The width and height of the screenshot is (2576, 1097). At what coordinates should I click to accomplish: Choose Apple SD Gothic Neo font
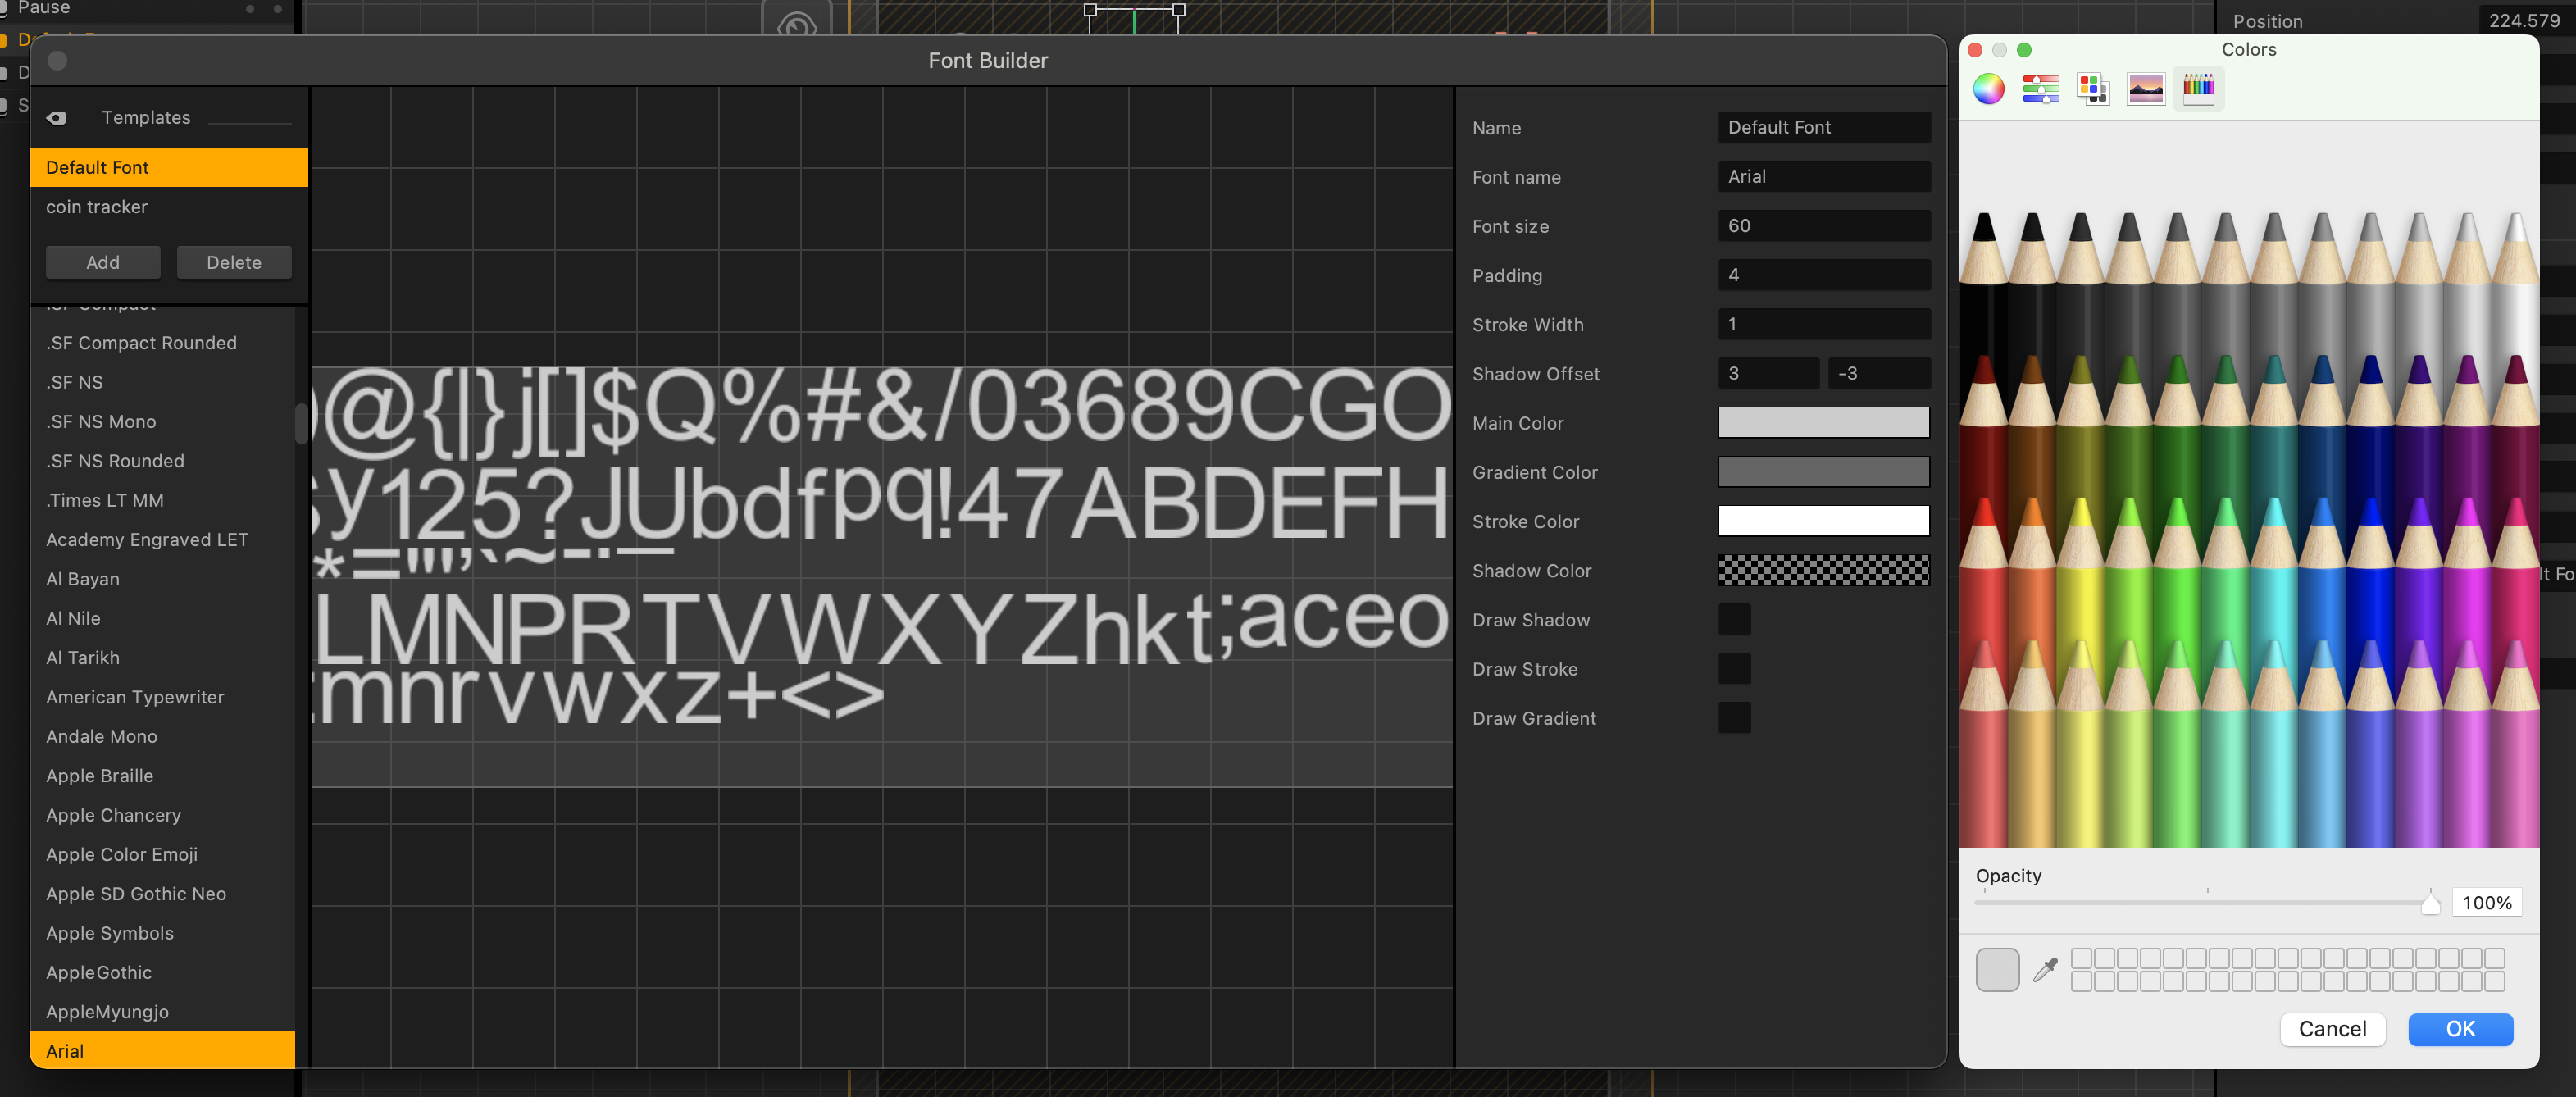pyautogui.click(x=162, y=894)
